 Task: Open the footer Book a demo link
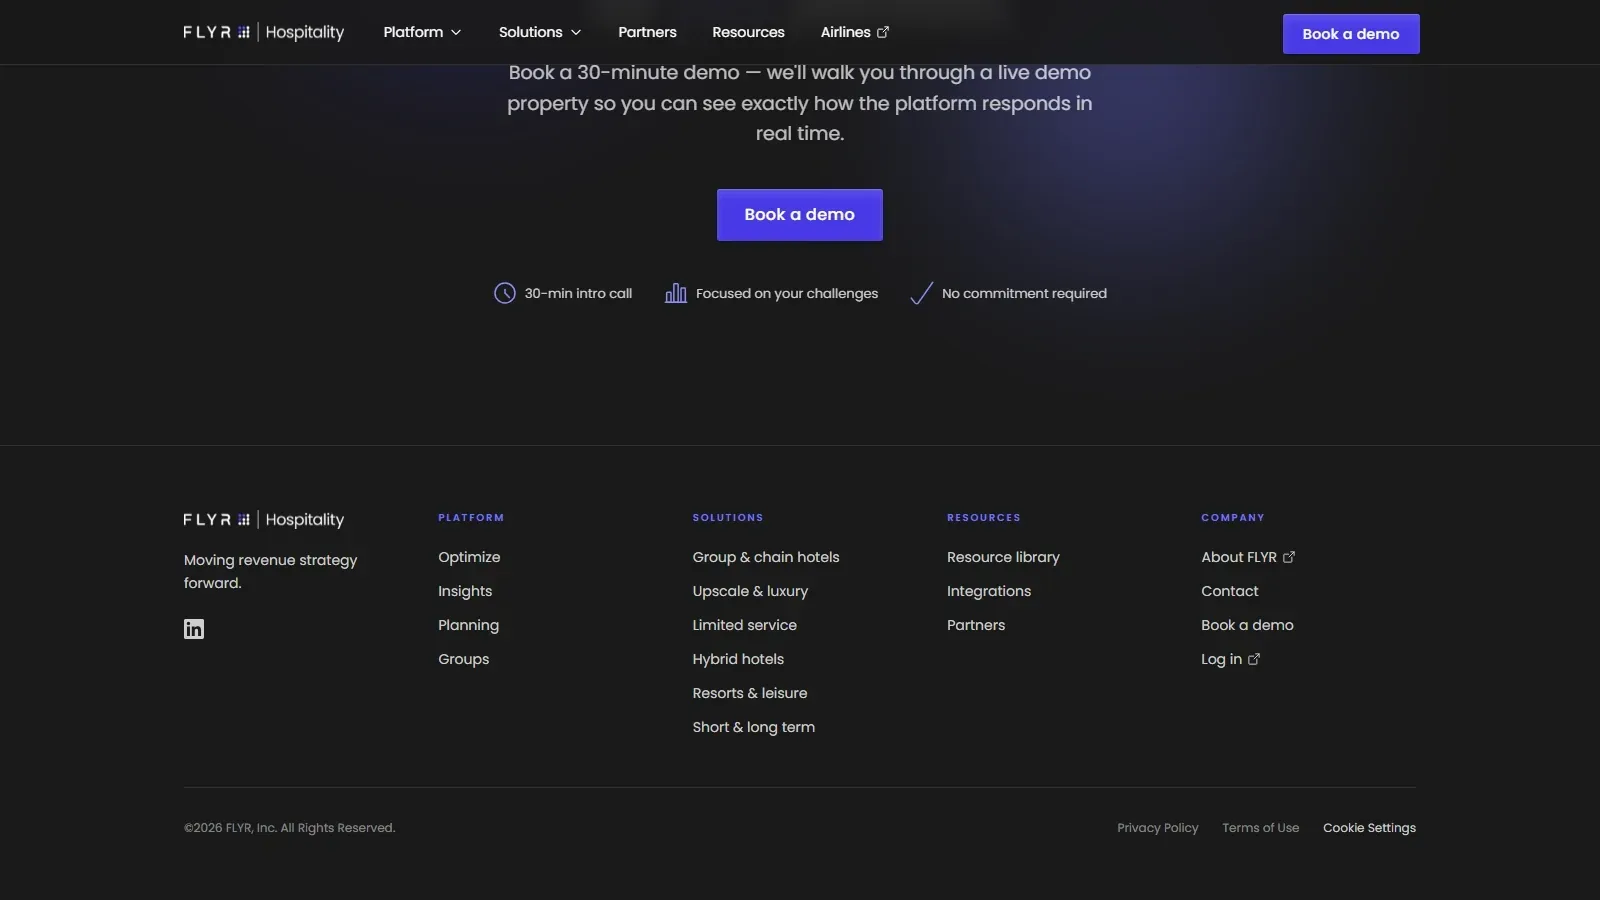[x=1247, y=625]
